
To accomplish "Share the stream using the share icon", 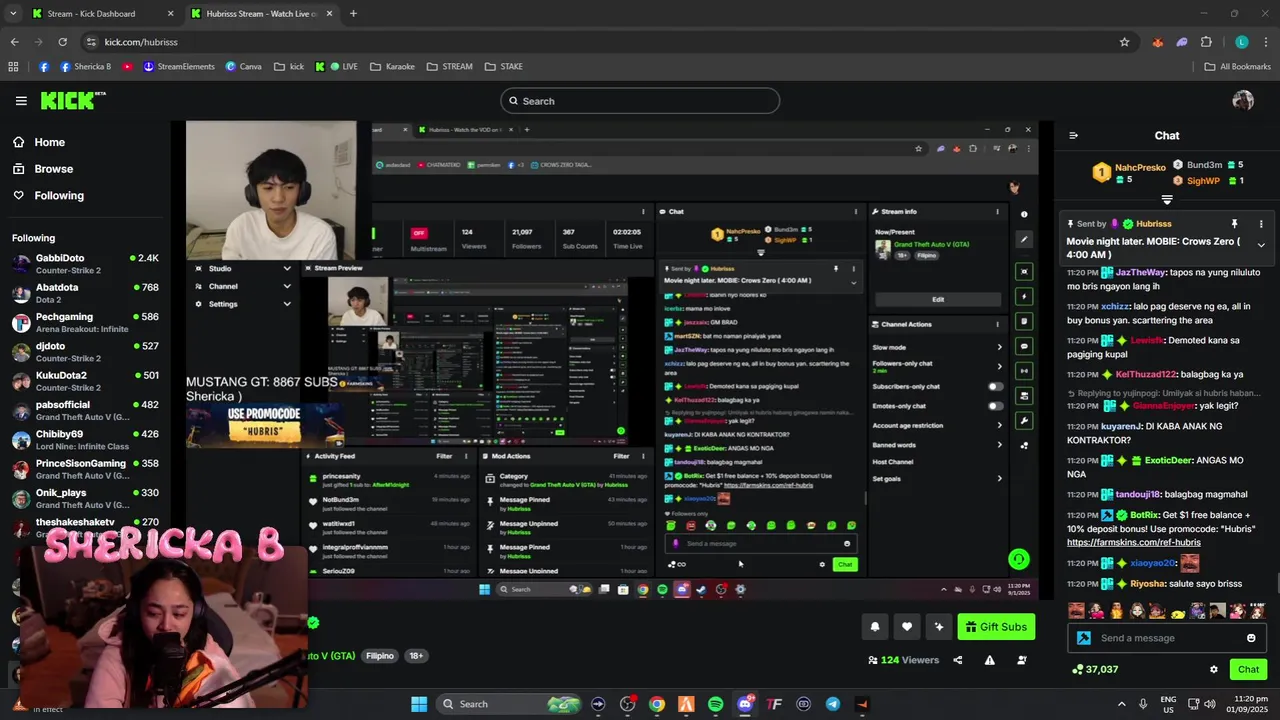I will pos(958,660).
